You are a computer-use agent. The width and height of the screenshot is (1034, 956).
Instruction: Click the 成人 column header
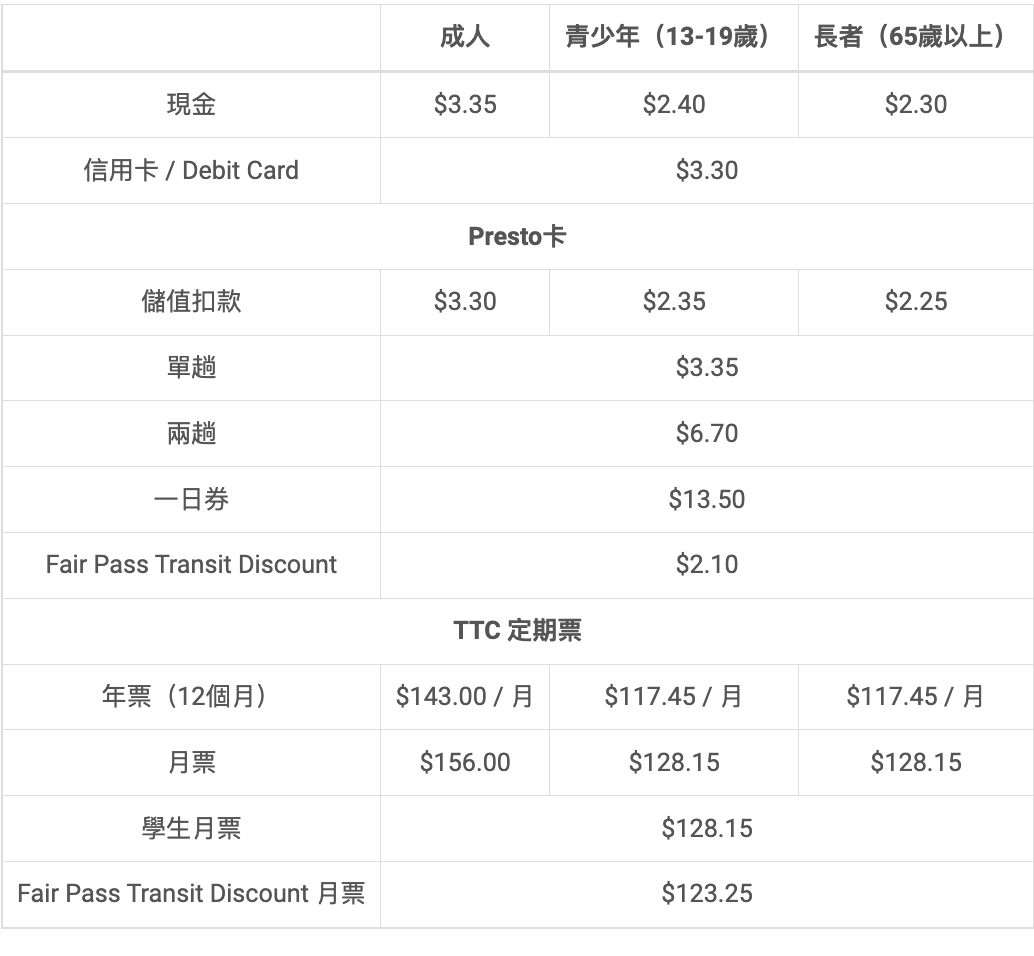pos(465,36)
